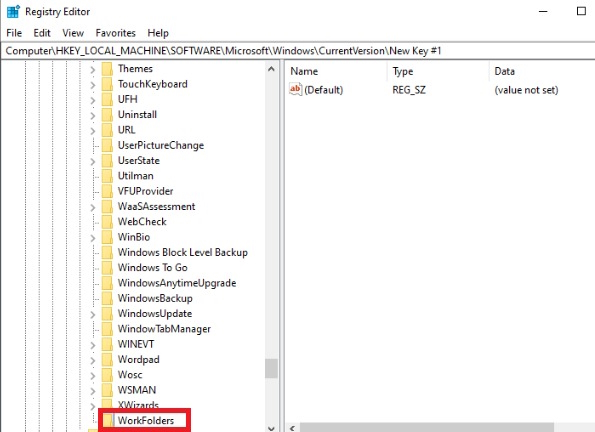
Task: Expand the WinBio key
Action: pyautogui.click(x=93, y=238)
